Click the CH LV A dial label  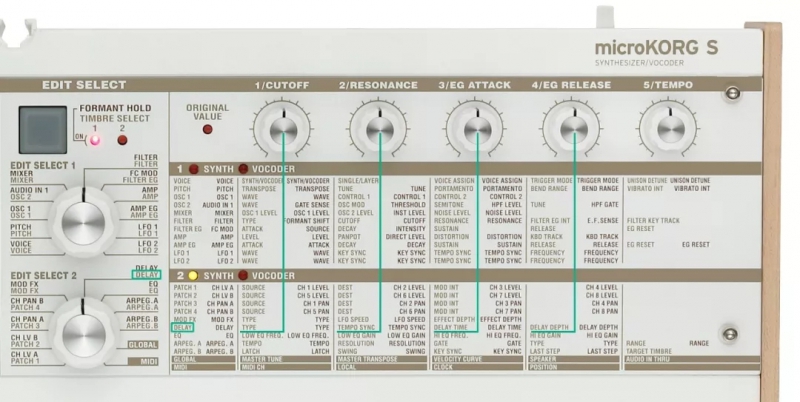coord(24,354)
